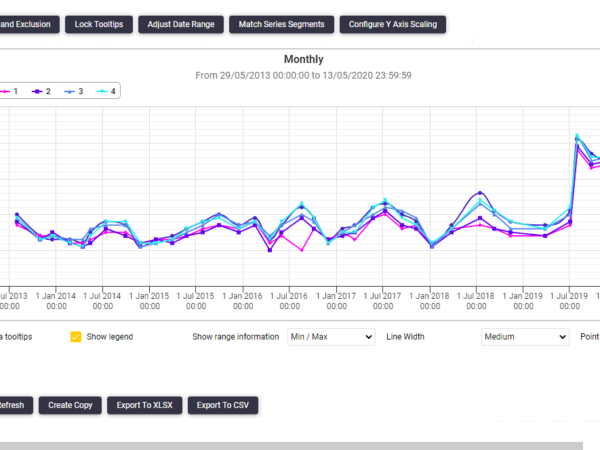
Task: Click the series peak data point after Jul 2019
Action: coord(577,135)
